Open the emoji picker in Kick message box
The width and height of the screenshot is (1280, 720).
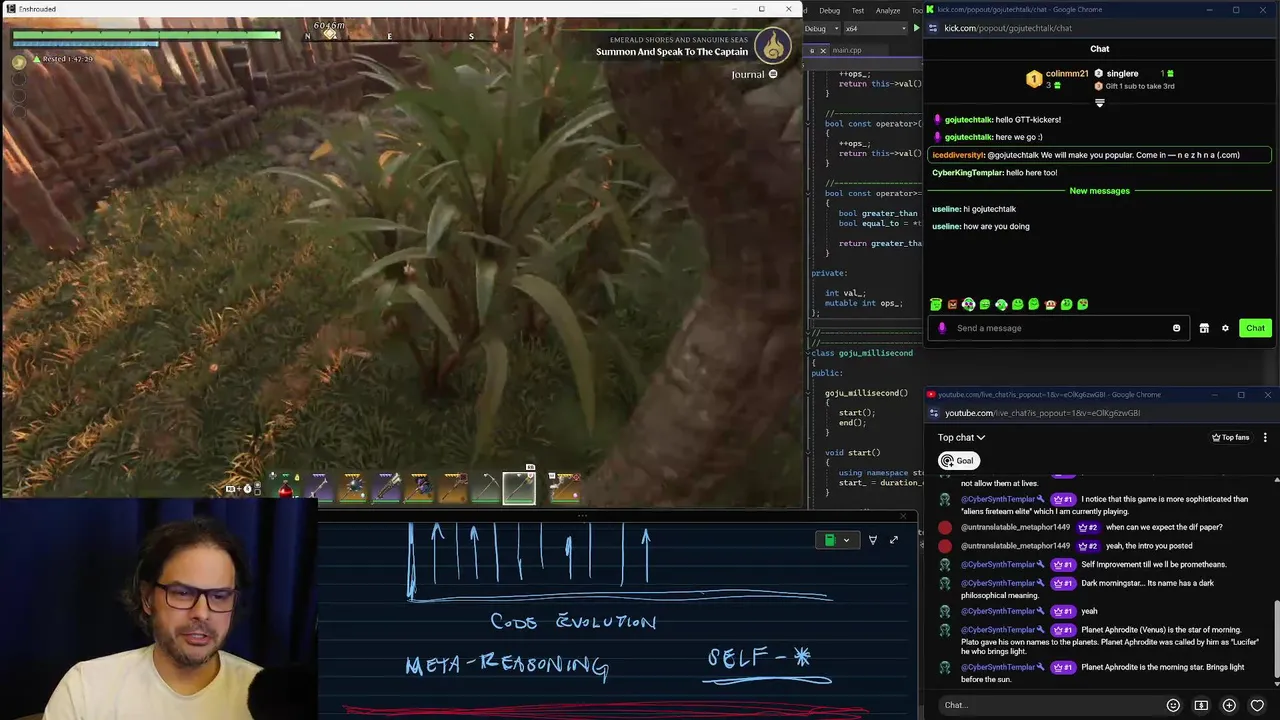[1176, 328]
